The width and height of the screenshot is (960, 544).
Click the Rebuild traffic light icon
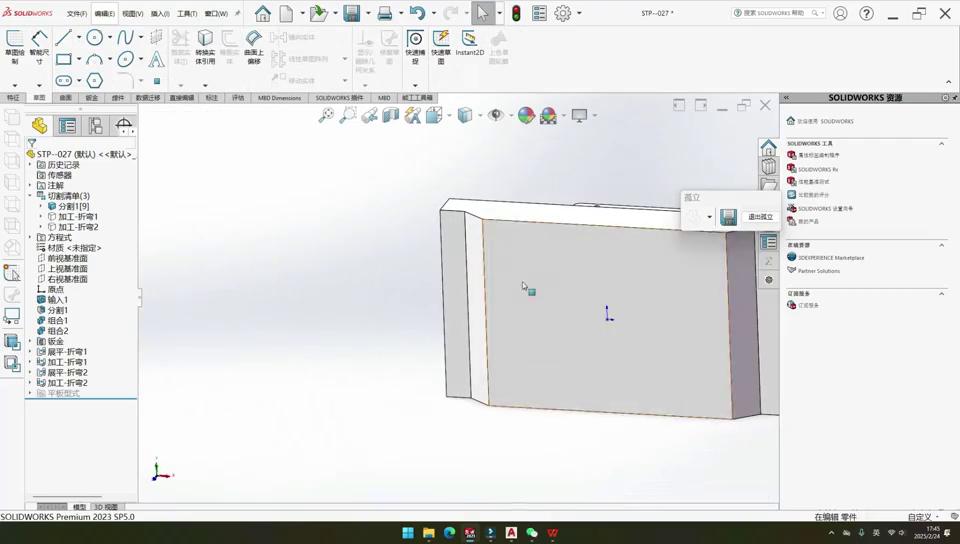pyautogui.click(x=516, y=14)
